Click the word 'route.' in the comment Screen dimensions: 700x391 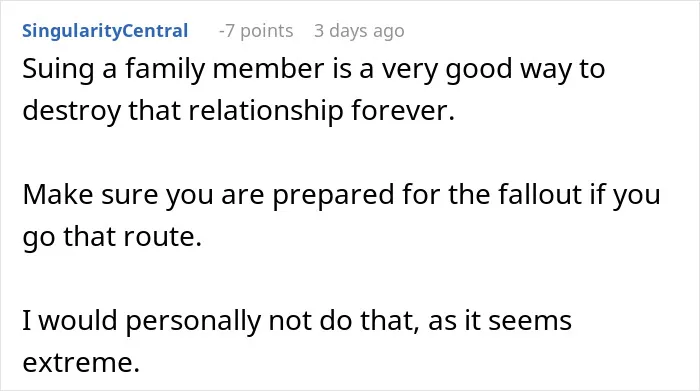click(x=162, y=237)
